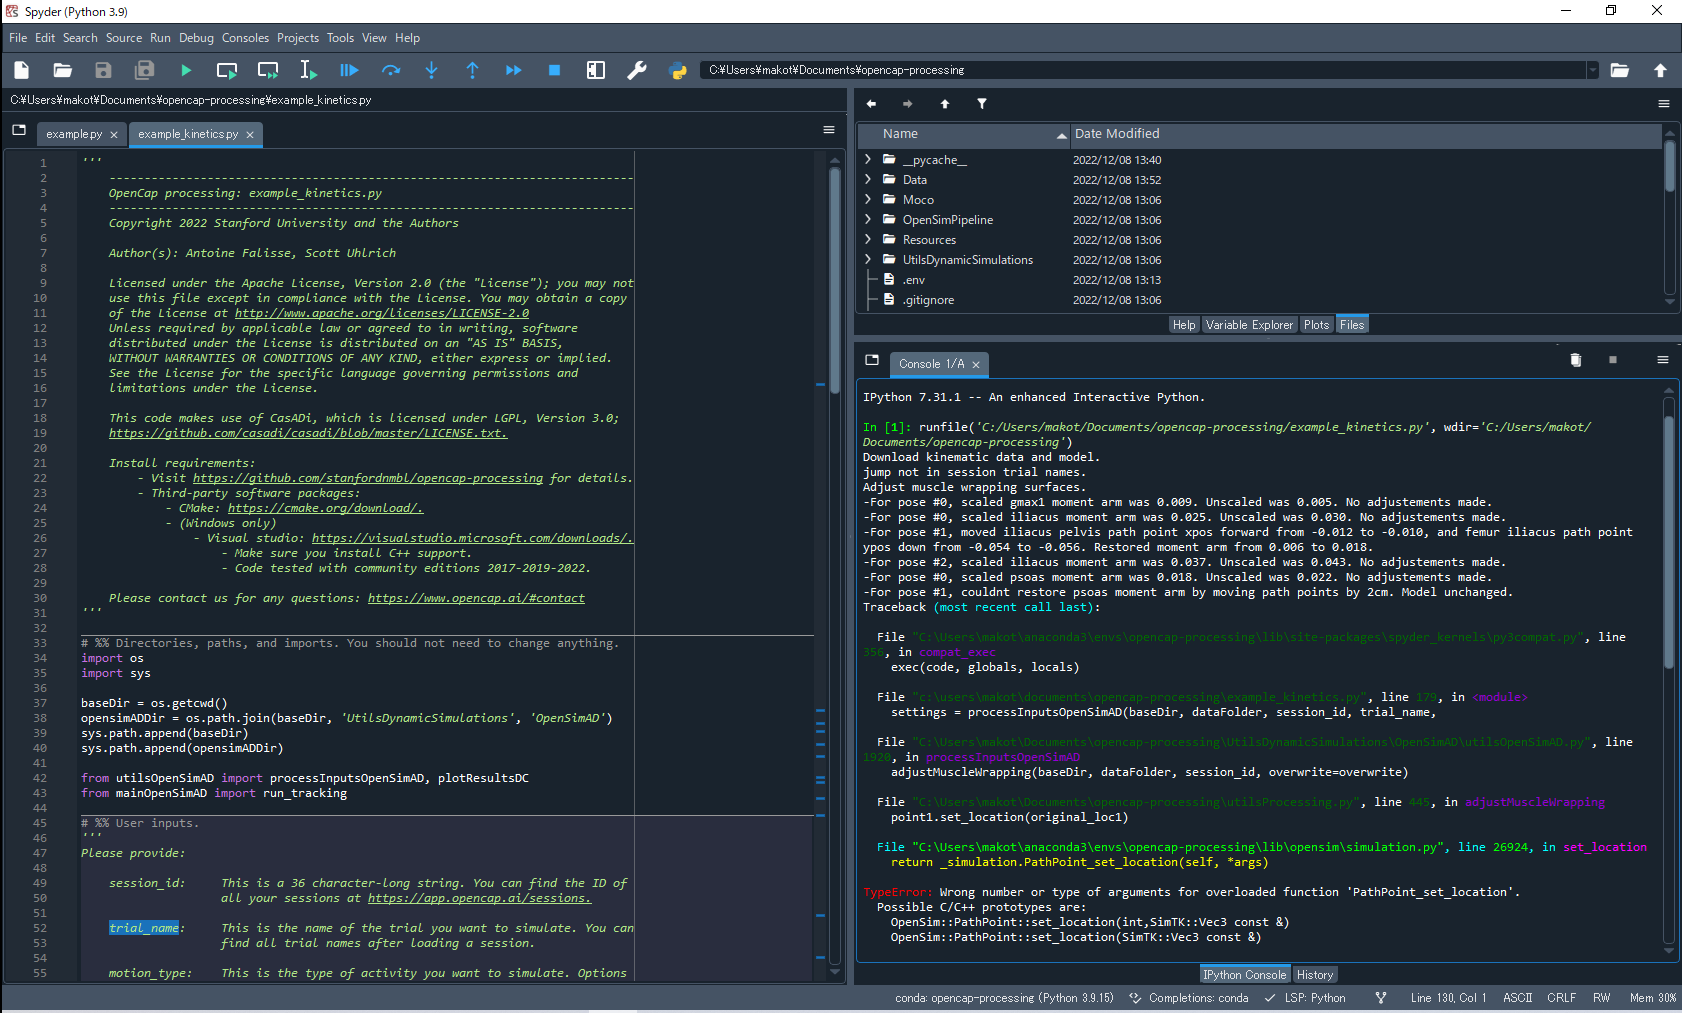Run selection or current line icon
1682x1013 pixels.
[308, 70]
